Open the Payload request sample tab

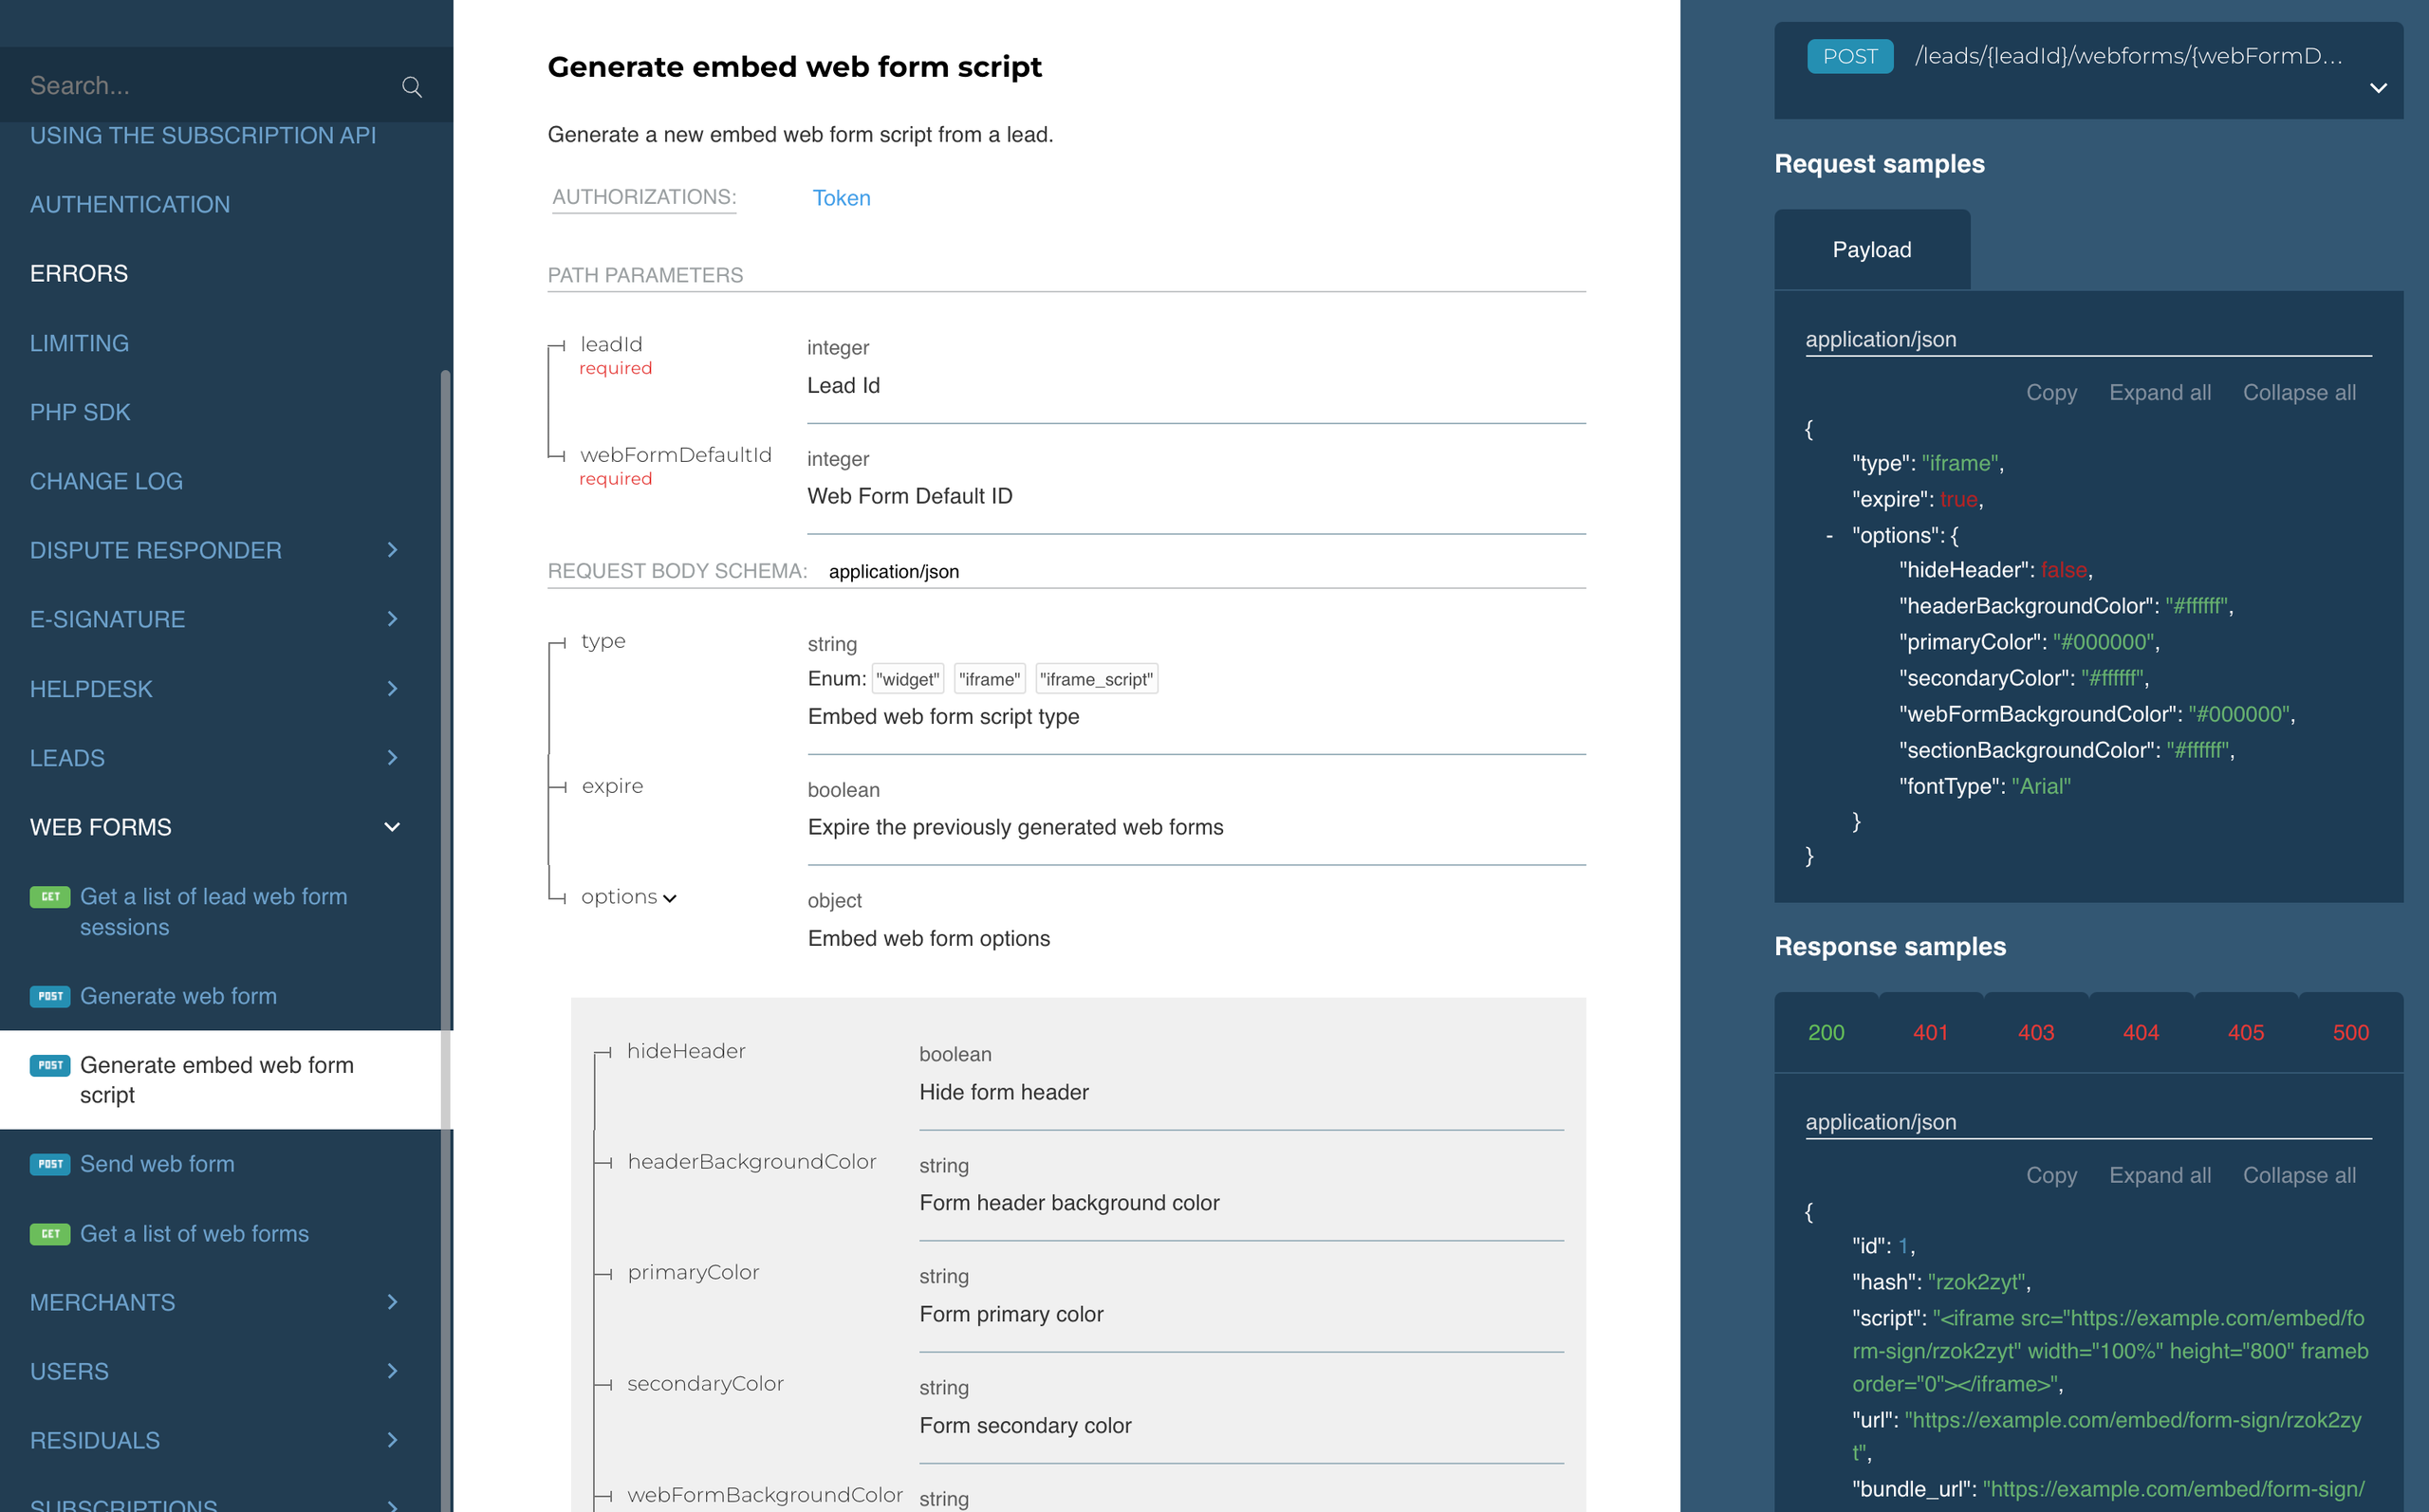pyautogui.click(x=1871, y=250)
